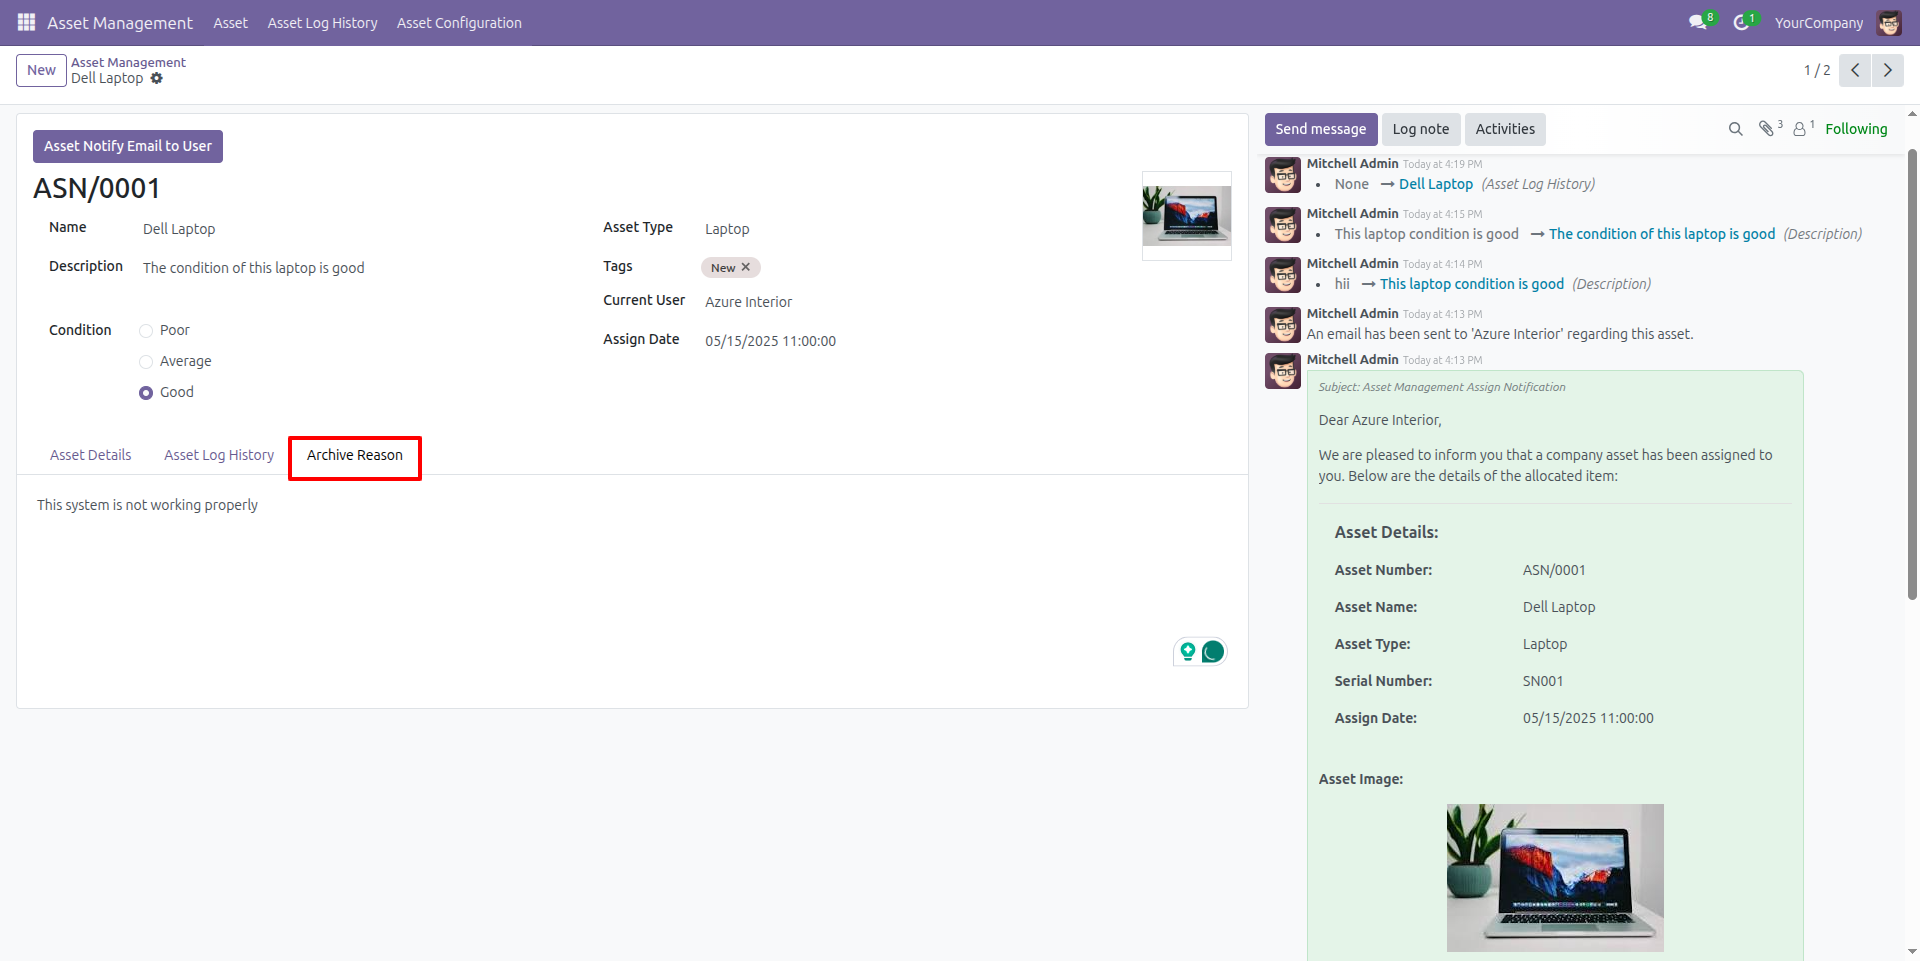Open attachments paperclip icon
The height and width of the screenshot is (961, 1920).
click(1766, 129)
